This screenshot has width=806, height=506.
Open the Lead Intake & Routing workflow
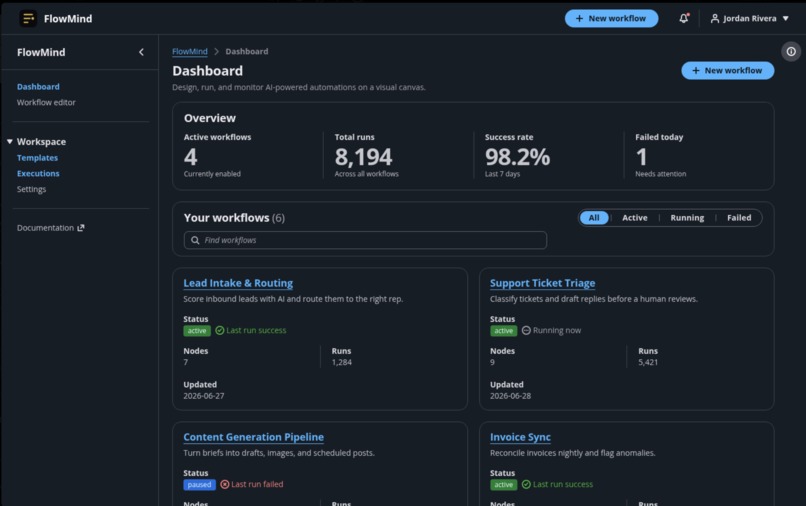click(238, 283)
